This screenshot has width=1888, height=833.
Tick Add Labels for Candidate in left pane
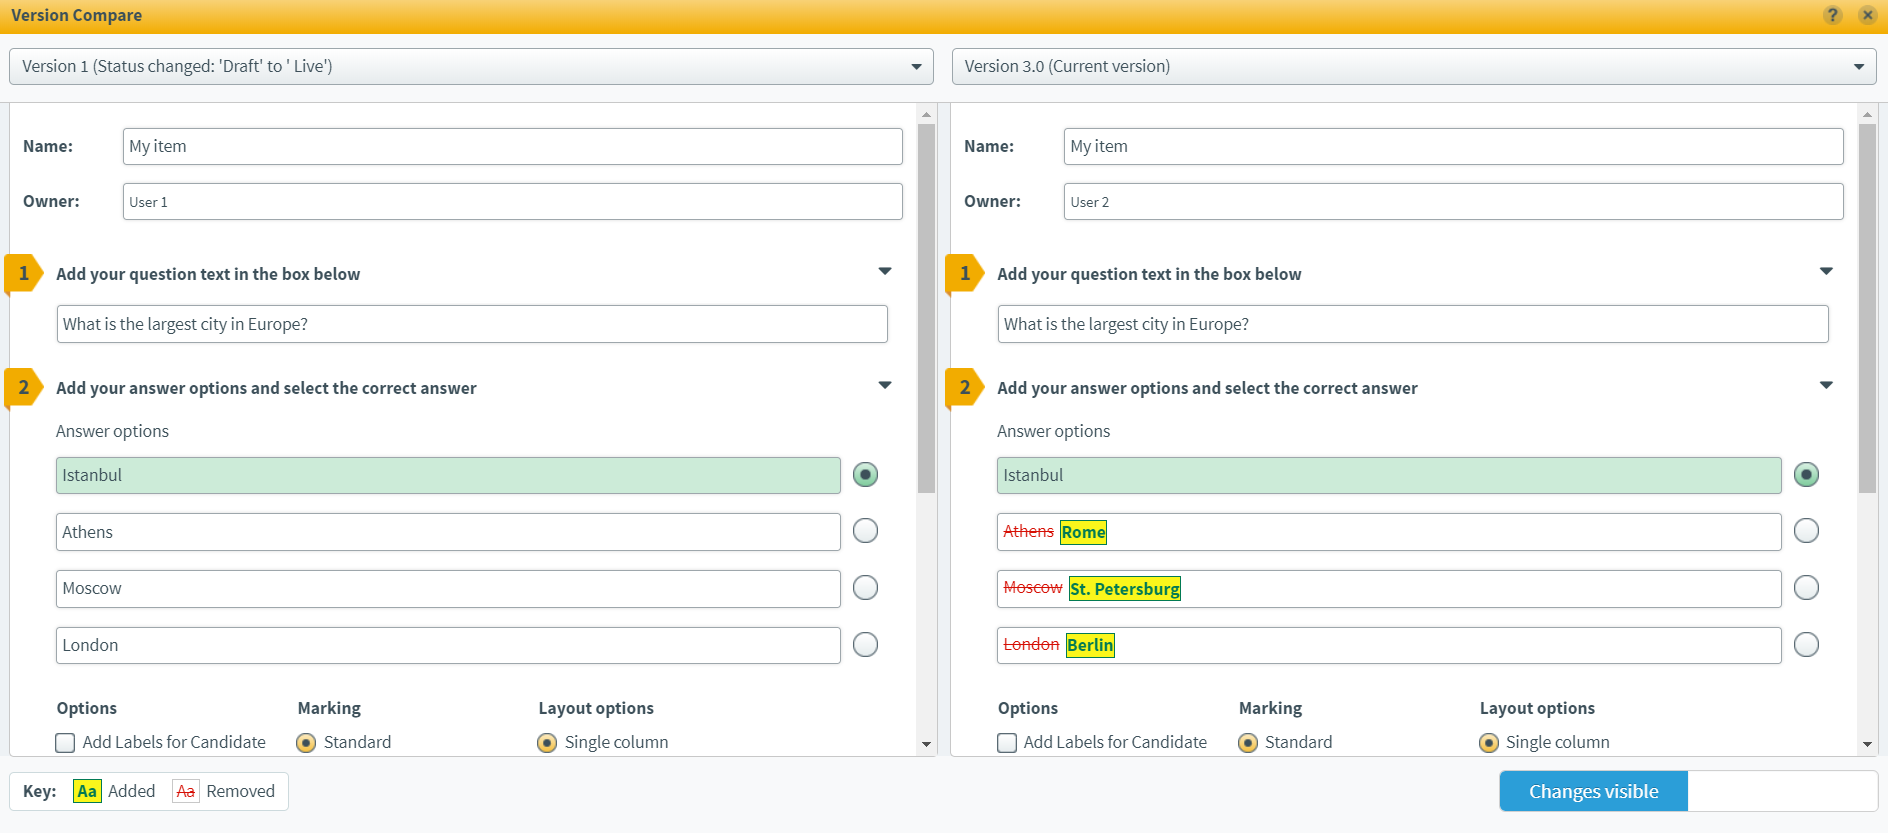[x=65, y=742]
